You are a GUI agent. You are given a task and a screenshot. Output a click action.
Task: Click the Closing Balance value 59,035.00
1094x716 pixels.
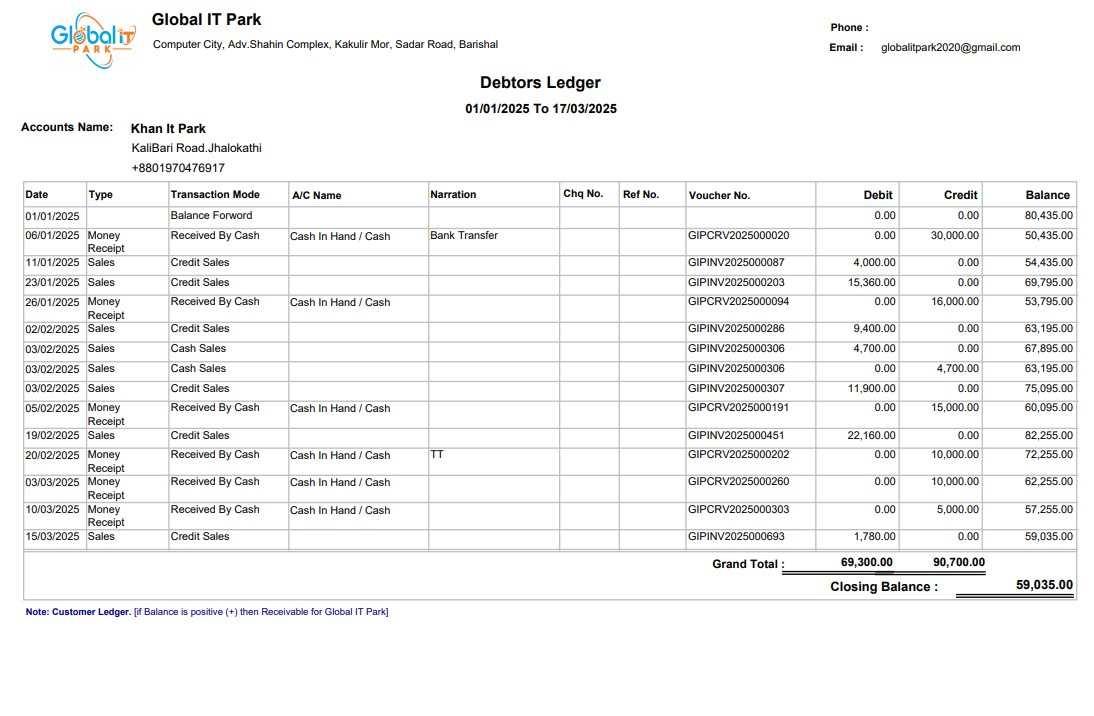coord(1044,586)
